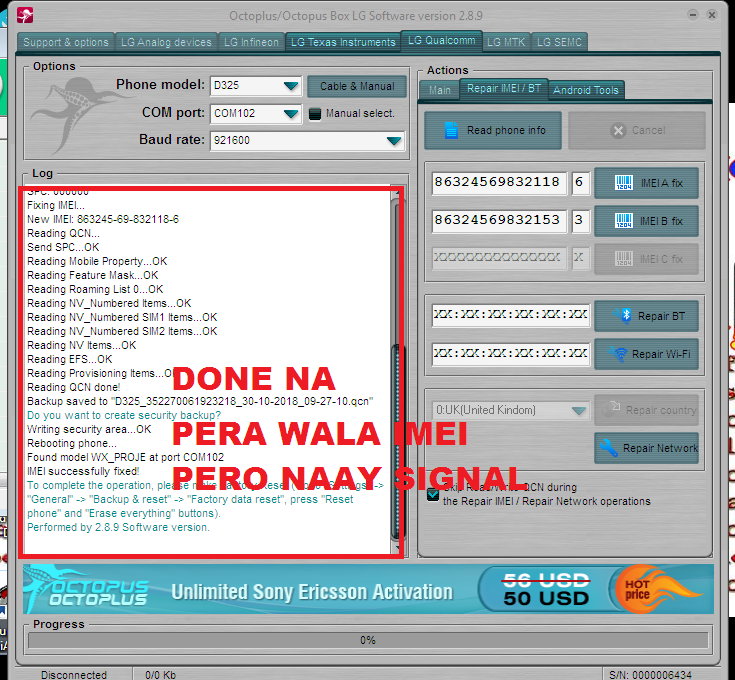Click the IMEI B fix barcode icon
The width and height of the screenshot is (735, 680).
624,221
